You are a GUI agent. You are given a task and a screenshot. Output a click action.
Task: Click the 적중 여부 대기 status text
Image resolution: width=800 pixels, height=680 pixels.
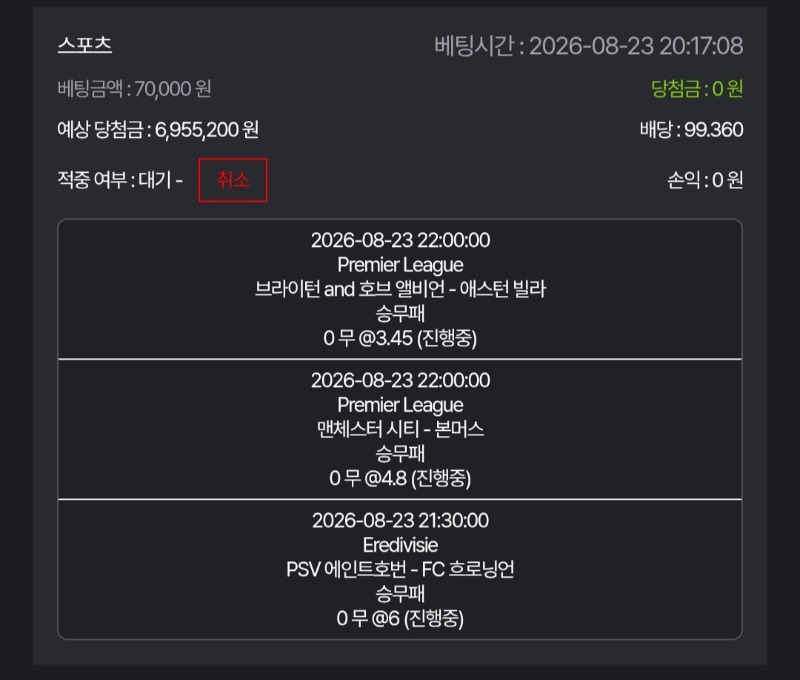click(x=120, y=180)
